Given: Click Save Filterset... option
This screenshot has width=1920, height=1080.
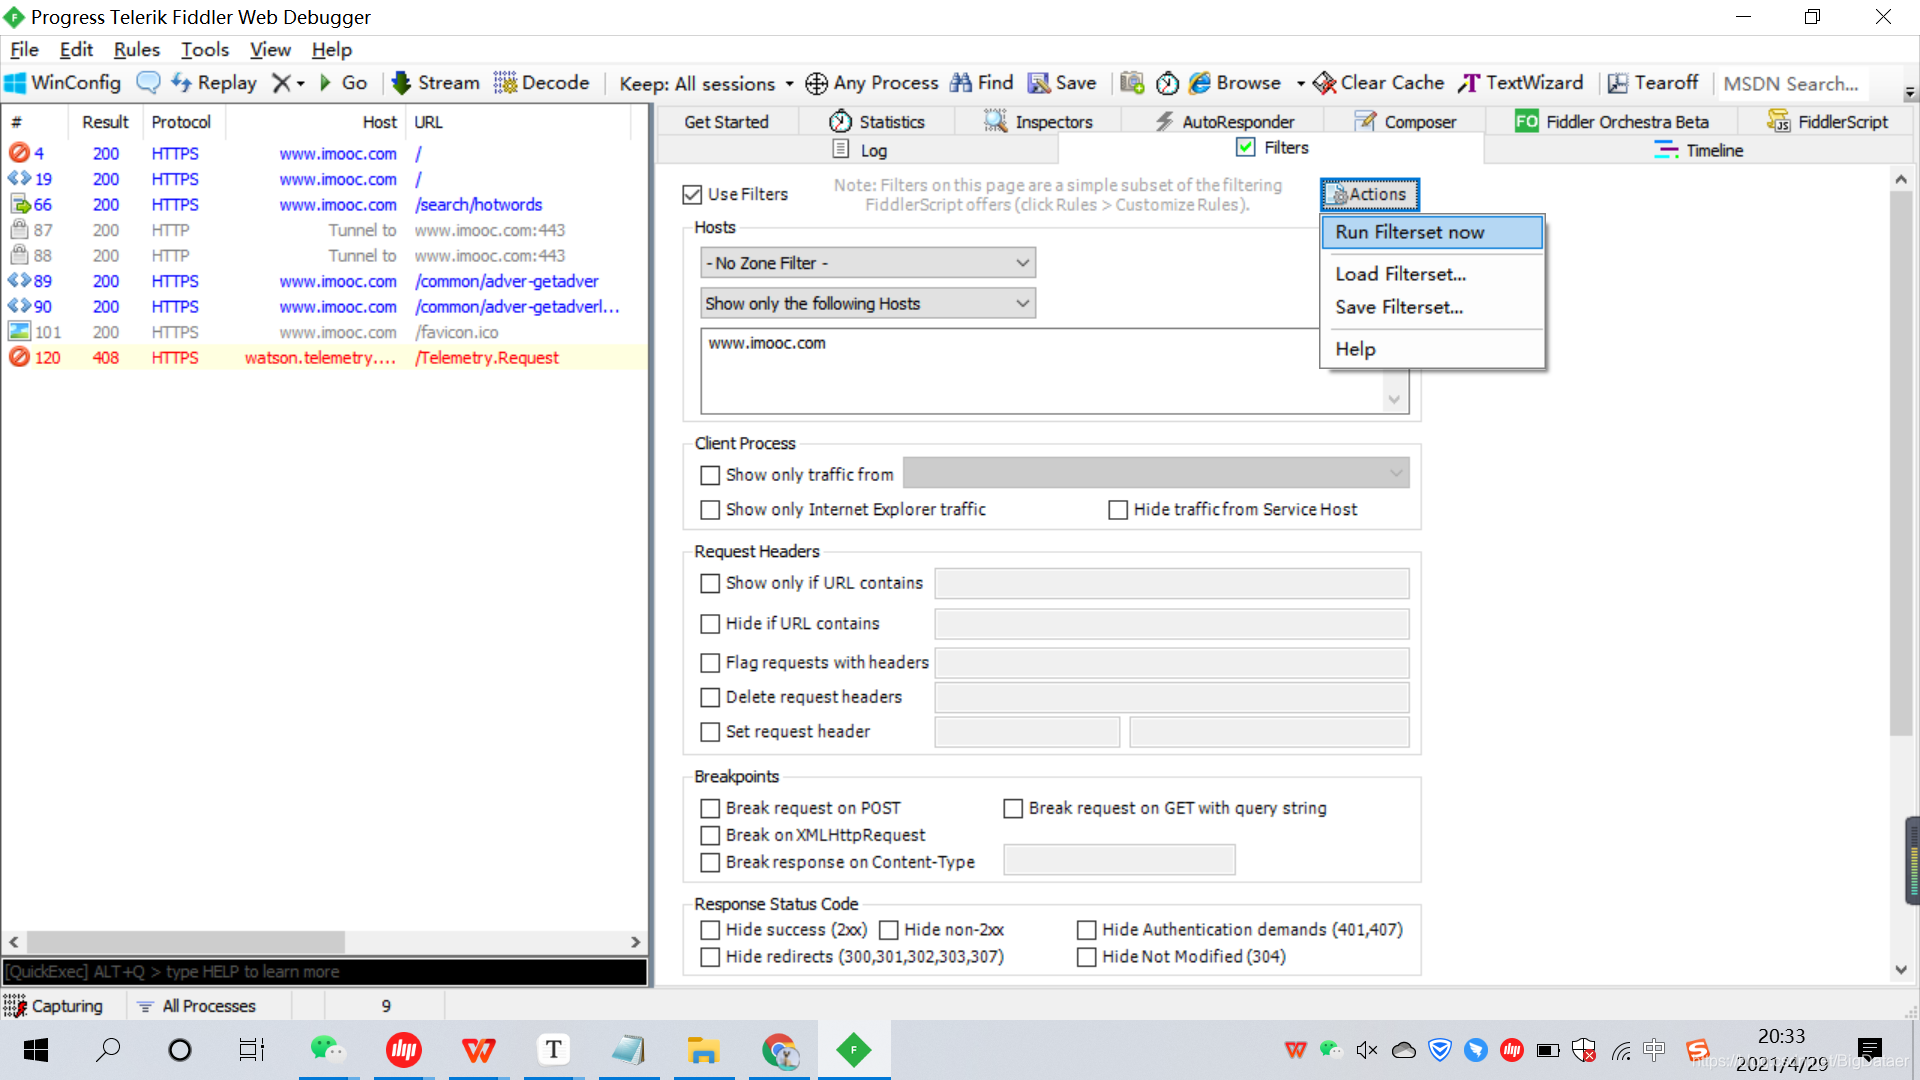Looking at the screenshot, I should click(1399, 307).
